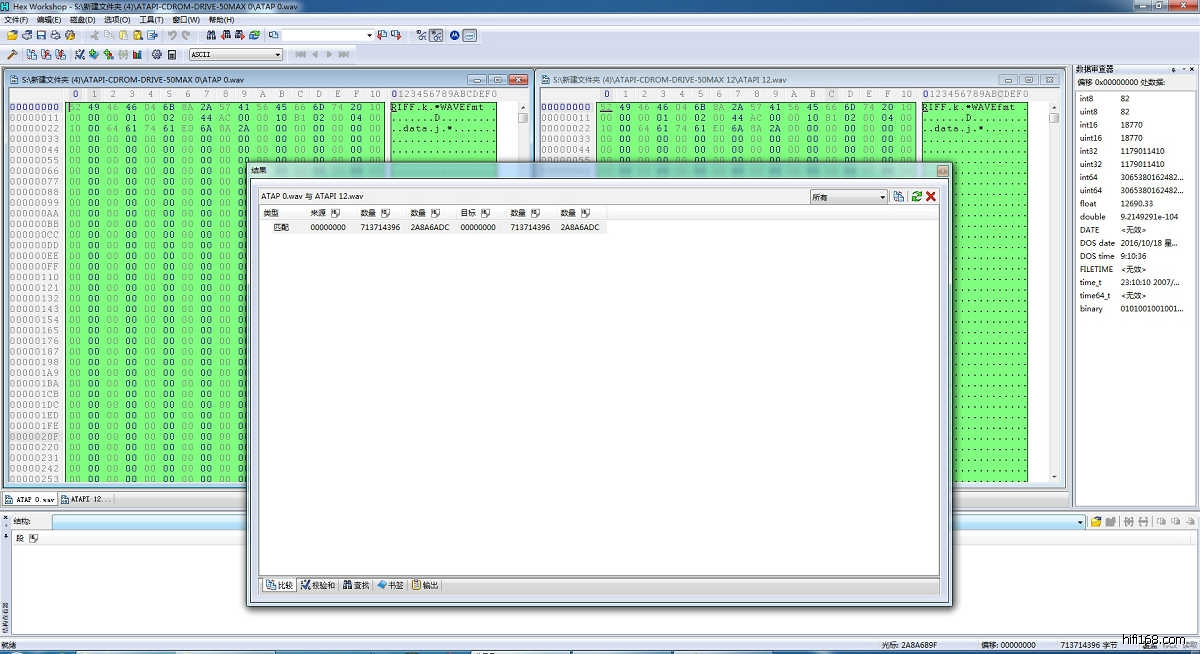
Task: Click the undo arrow icon
Action: 172,35
